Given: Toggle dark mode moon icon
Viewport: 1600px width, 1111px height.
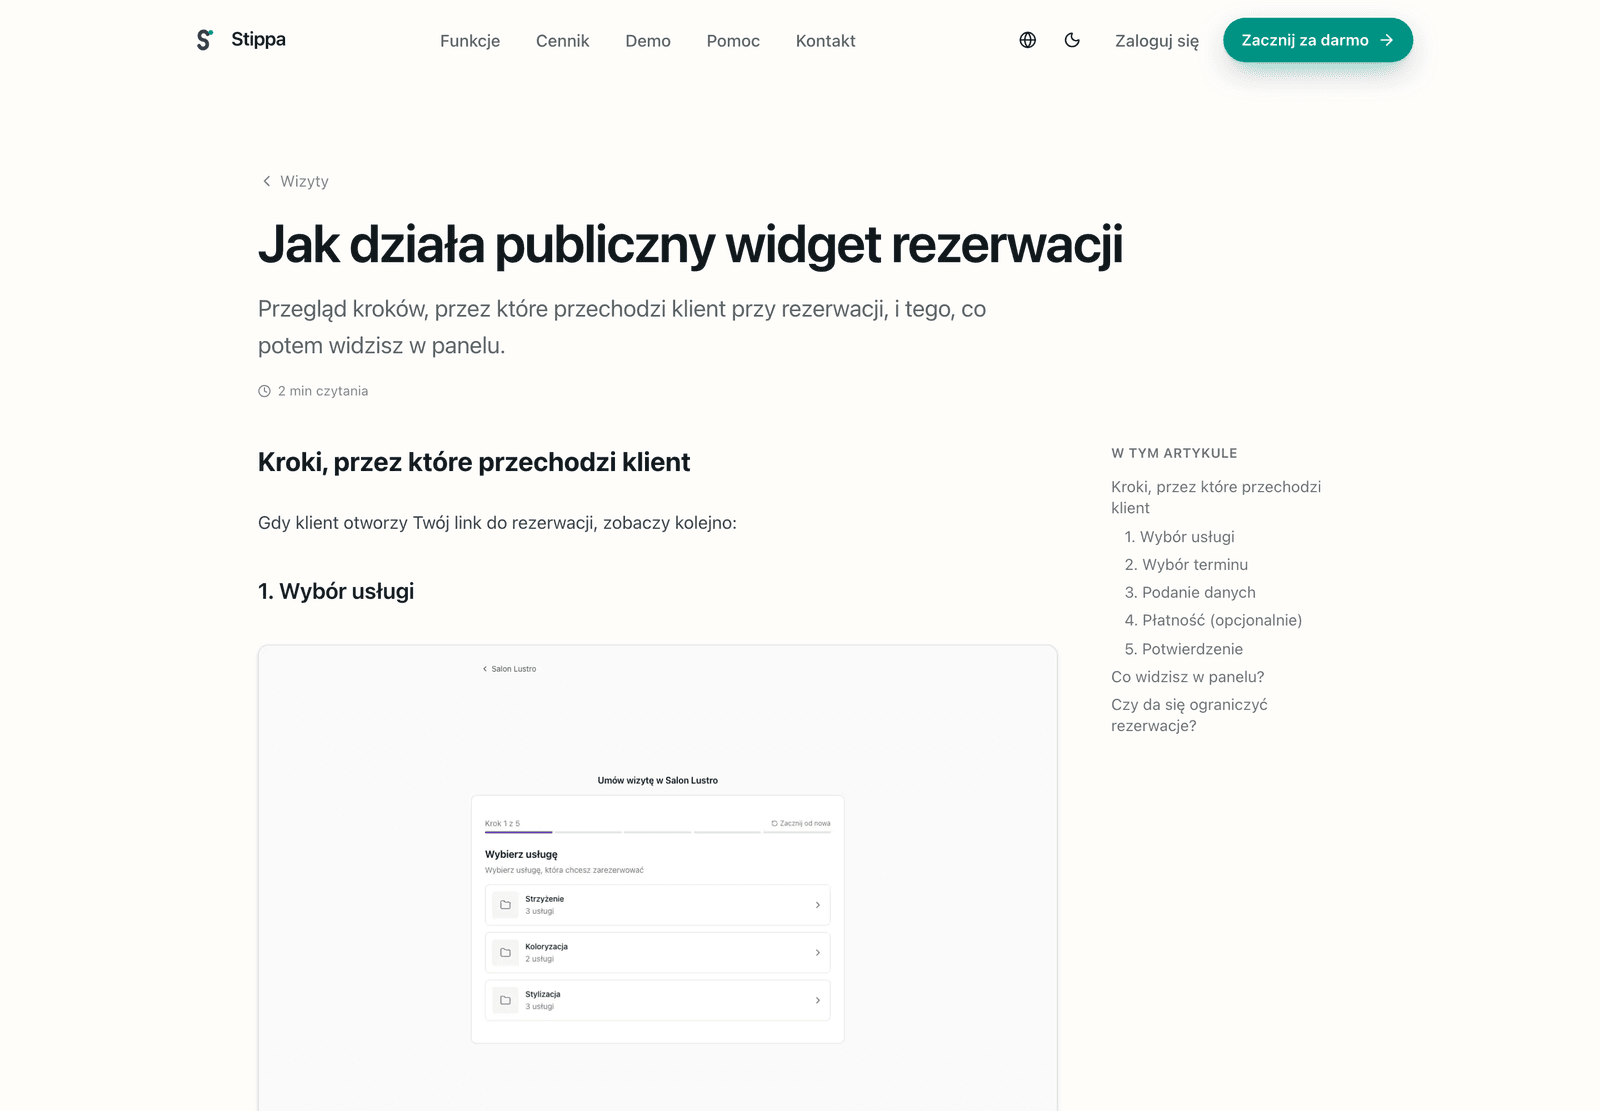Looking at the screenshot, I should click(x=1072, y=40).
